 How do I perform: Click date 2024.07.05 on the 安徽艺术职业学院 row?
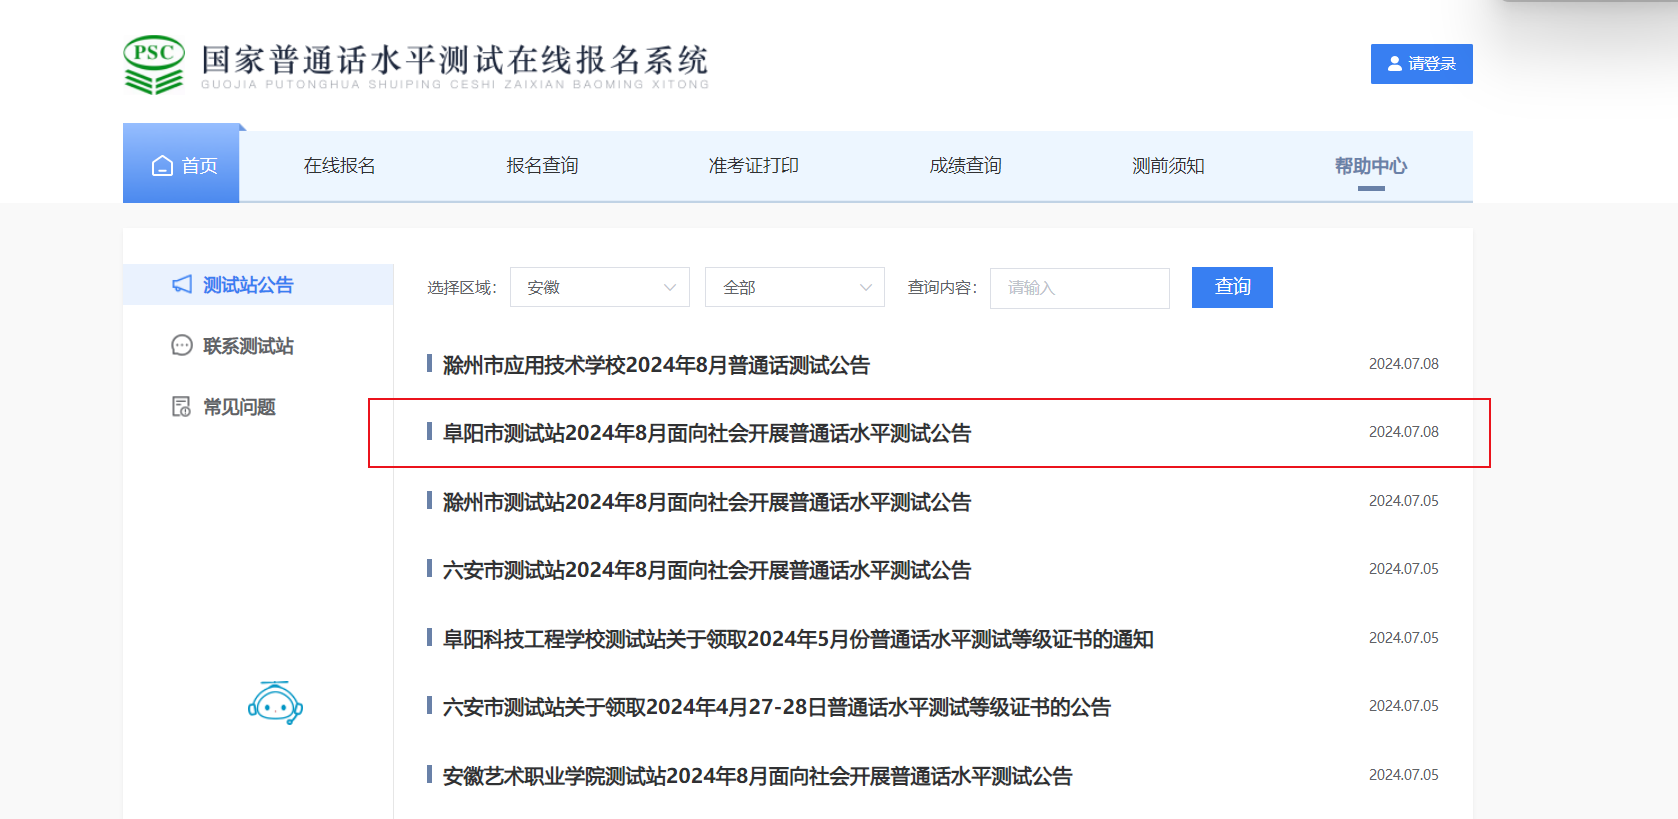[1404, 775]
